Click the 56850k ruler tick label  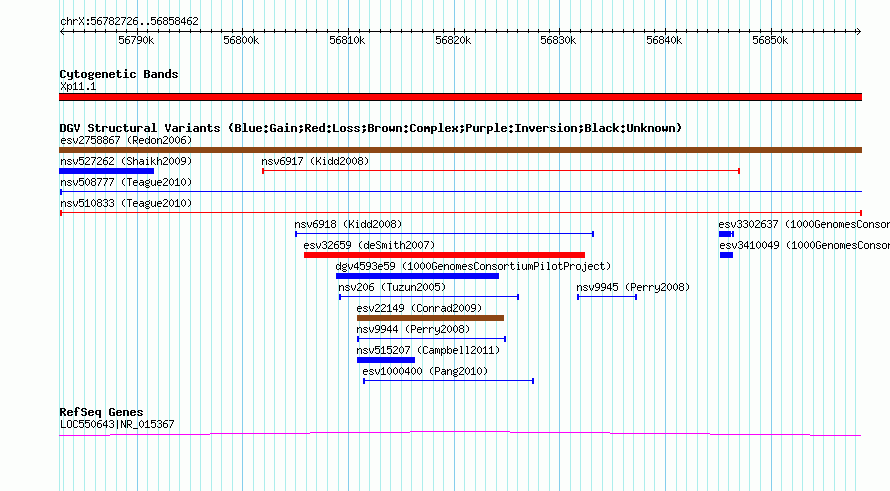tap(770, 40)
